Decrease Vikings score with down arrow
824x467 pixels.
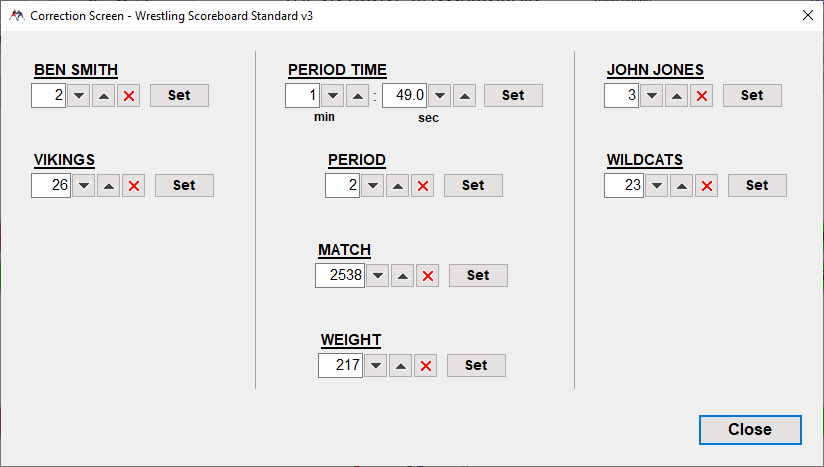click(x=83, y=186)
